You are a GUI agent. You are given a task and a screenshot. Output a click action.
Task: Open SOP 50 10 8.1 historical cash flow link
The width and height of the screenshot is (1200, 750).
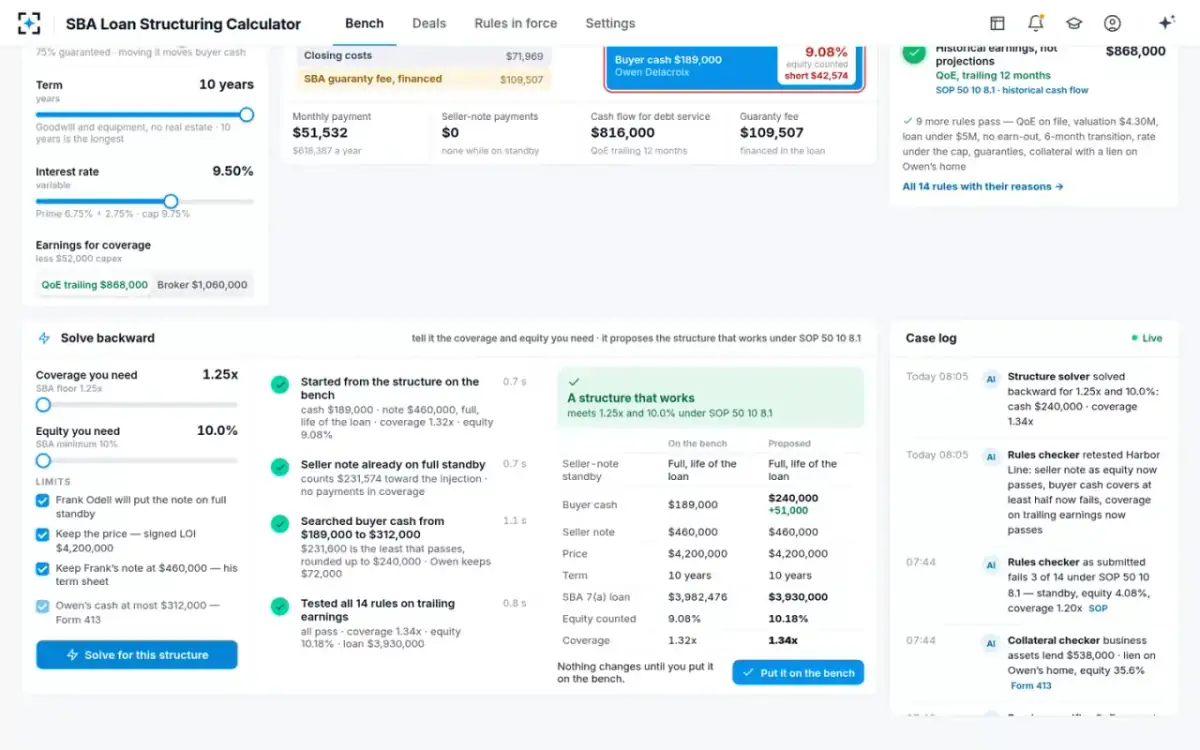click(x=1012, y=90)
